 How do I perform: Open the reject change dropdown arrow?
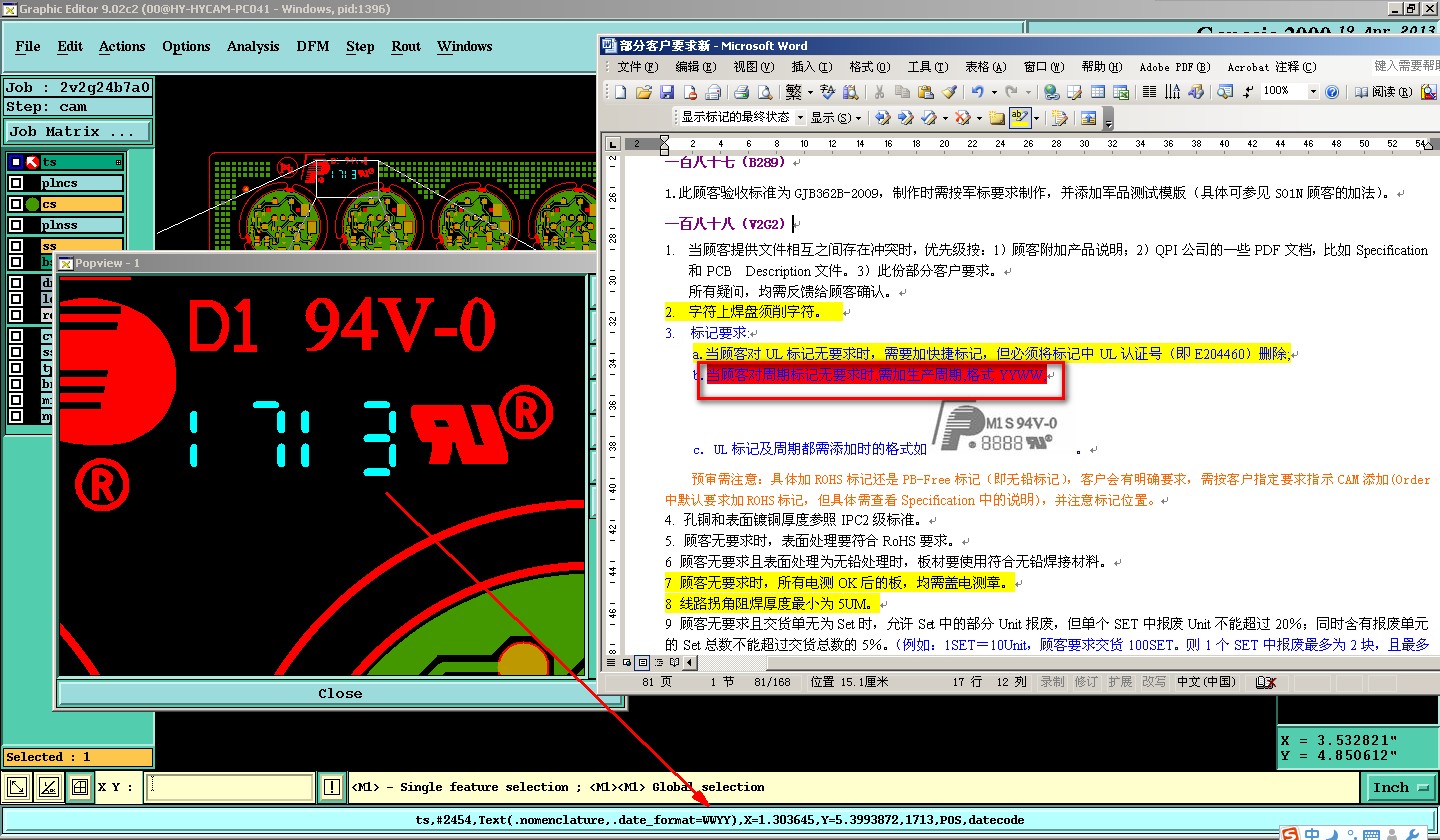click(x=979, y=117)
